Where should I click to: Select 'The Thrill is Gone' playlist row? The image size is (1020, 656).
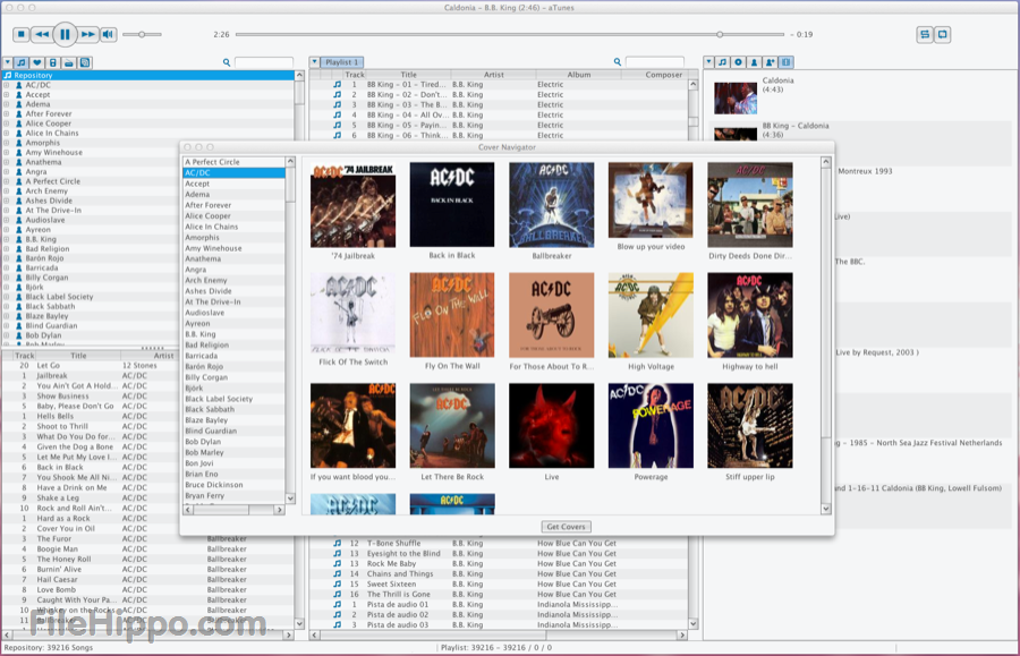[498, 594]
